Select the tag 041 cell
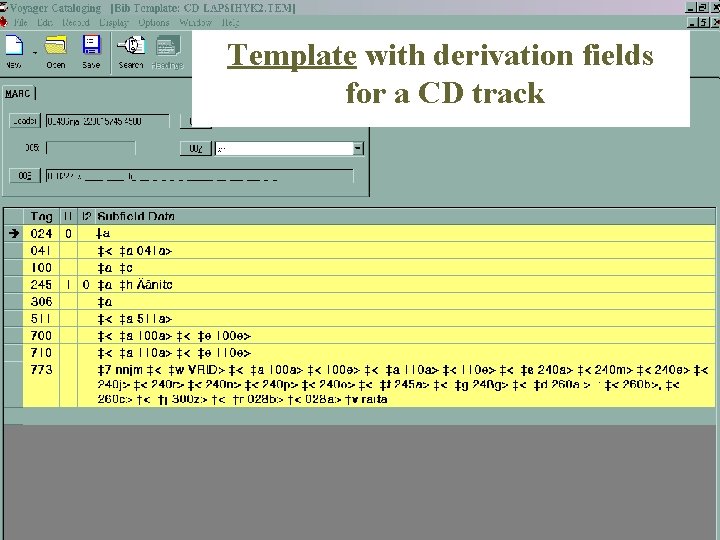The height and width of the screenshot is (540, 720). tap(41, 251)
